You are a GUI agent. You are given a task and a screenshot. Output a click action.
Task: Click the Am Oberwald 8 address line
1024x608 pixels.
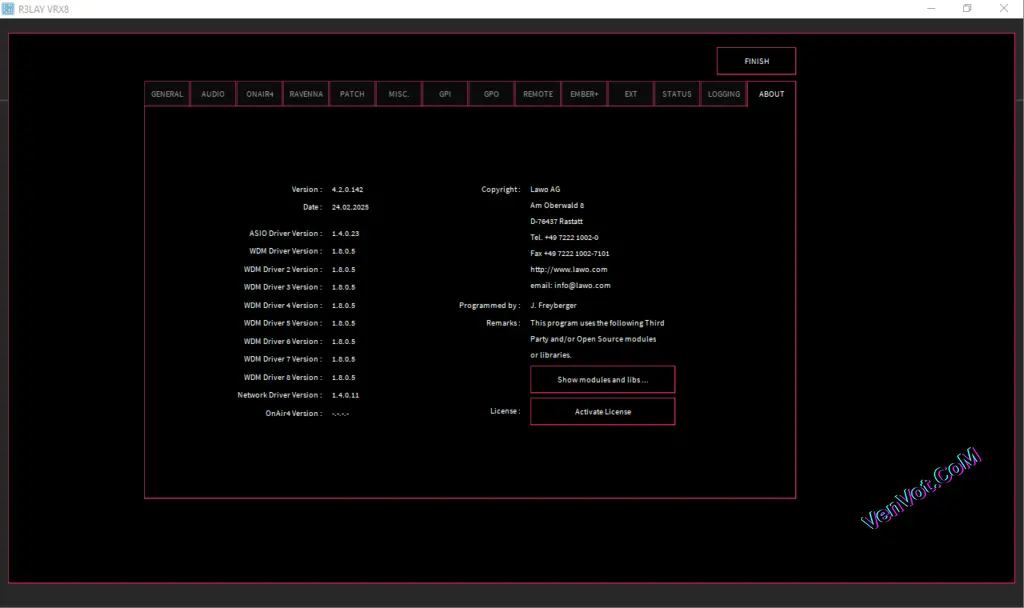click(x=557, y=205)
